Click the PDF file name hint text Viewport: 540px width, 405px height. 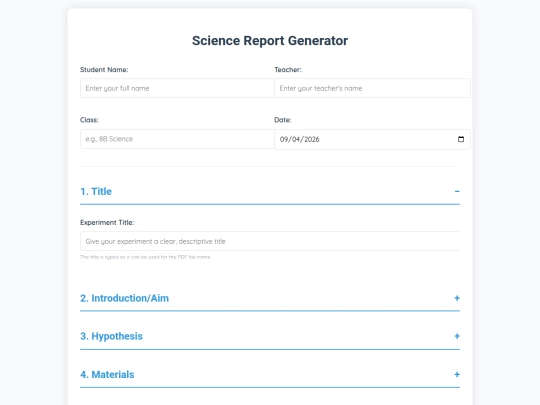pyautogui.click(x=145, y=257)
